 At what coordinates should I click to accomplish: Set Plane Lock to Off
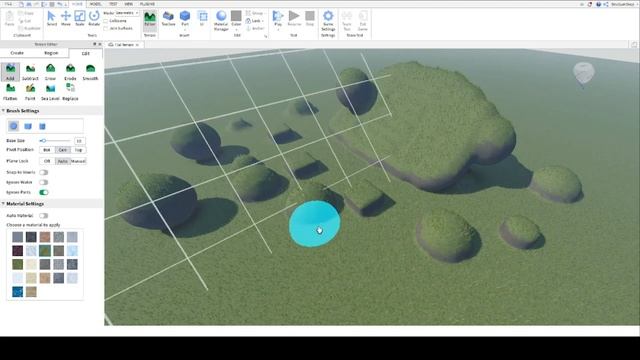click(47, 161)
